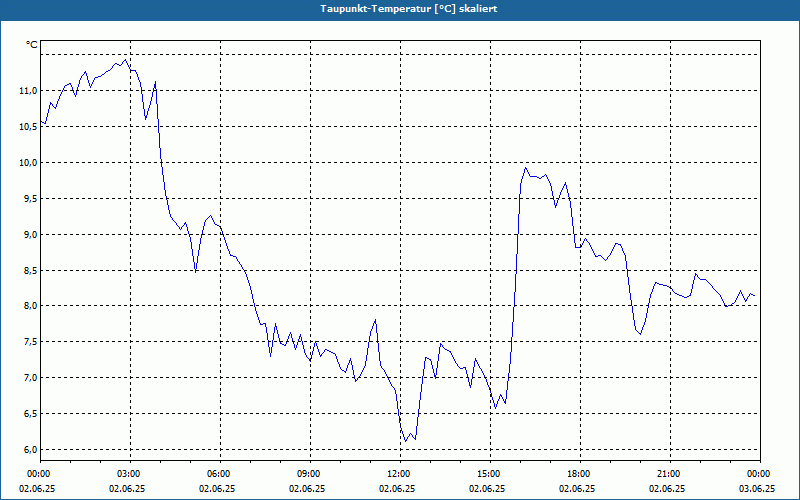The width and height of the screenshot is (800, 500).
Task: Pick the 8,5 y-axis label
Action: [x=31, y=270]
